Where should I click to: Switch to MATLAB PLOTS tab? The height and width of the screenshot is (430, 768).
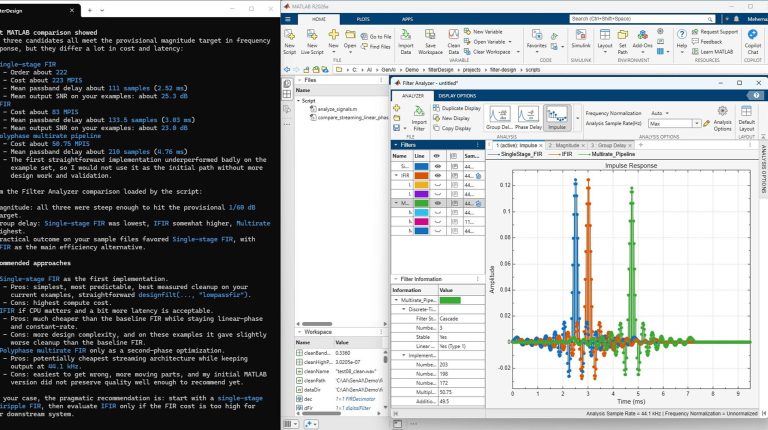(x=363, y=19)
